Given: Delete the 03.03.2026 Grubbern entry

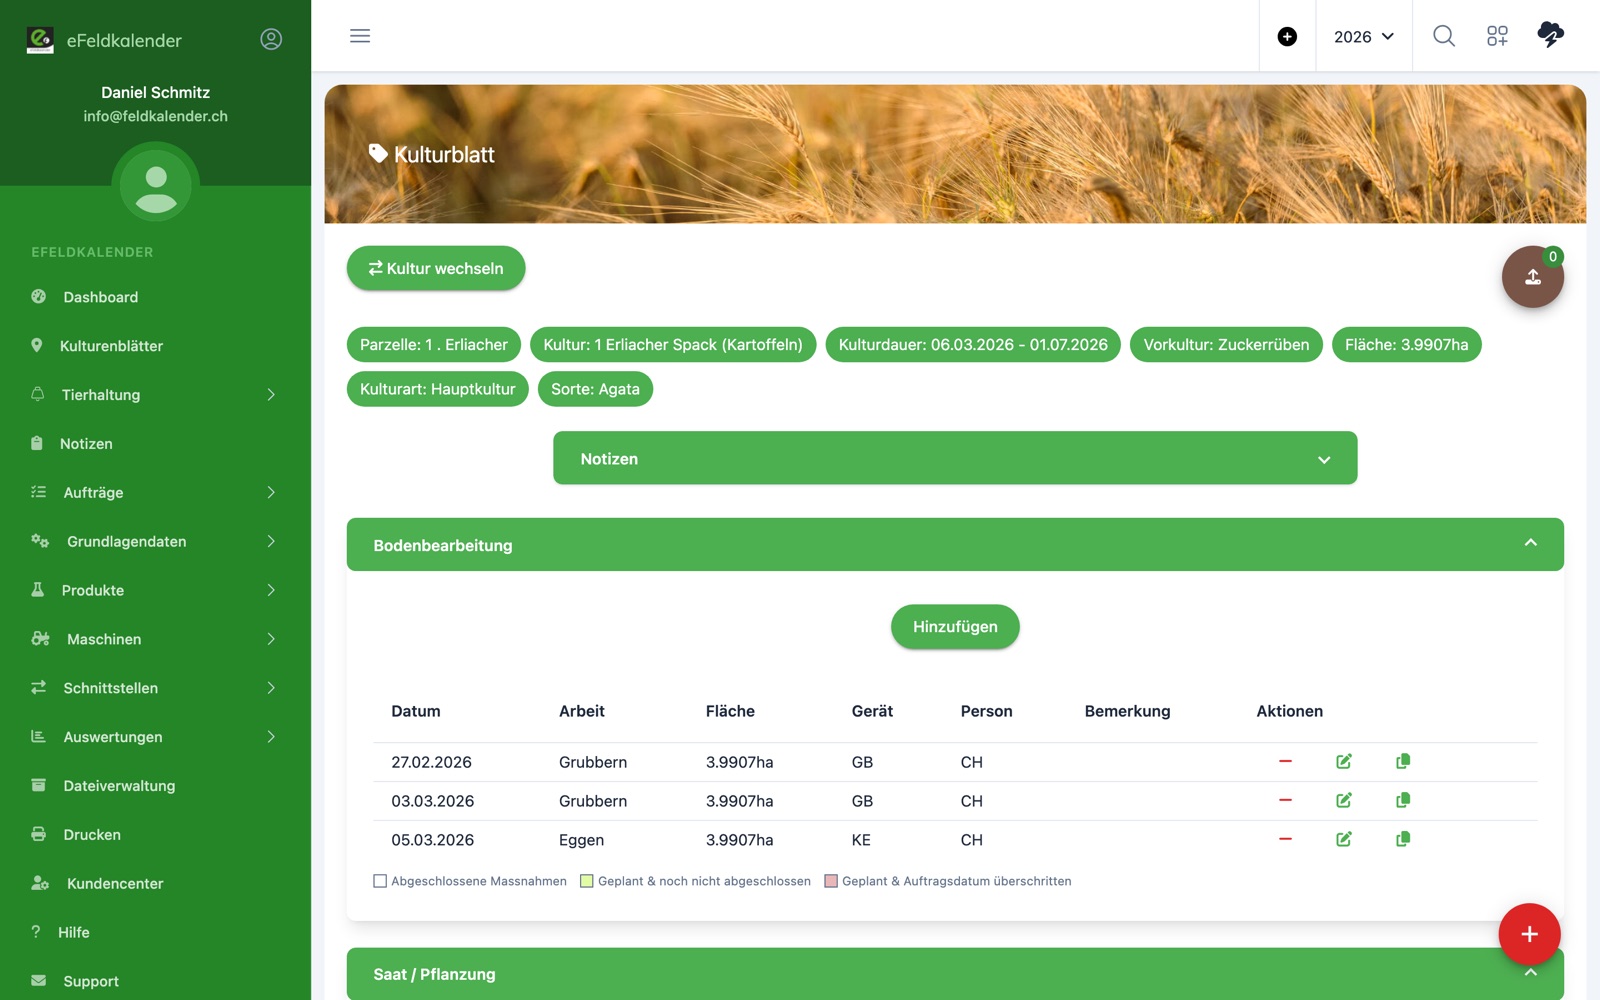Looking at the screenshot, I should [1285, 801].
